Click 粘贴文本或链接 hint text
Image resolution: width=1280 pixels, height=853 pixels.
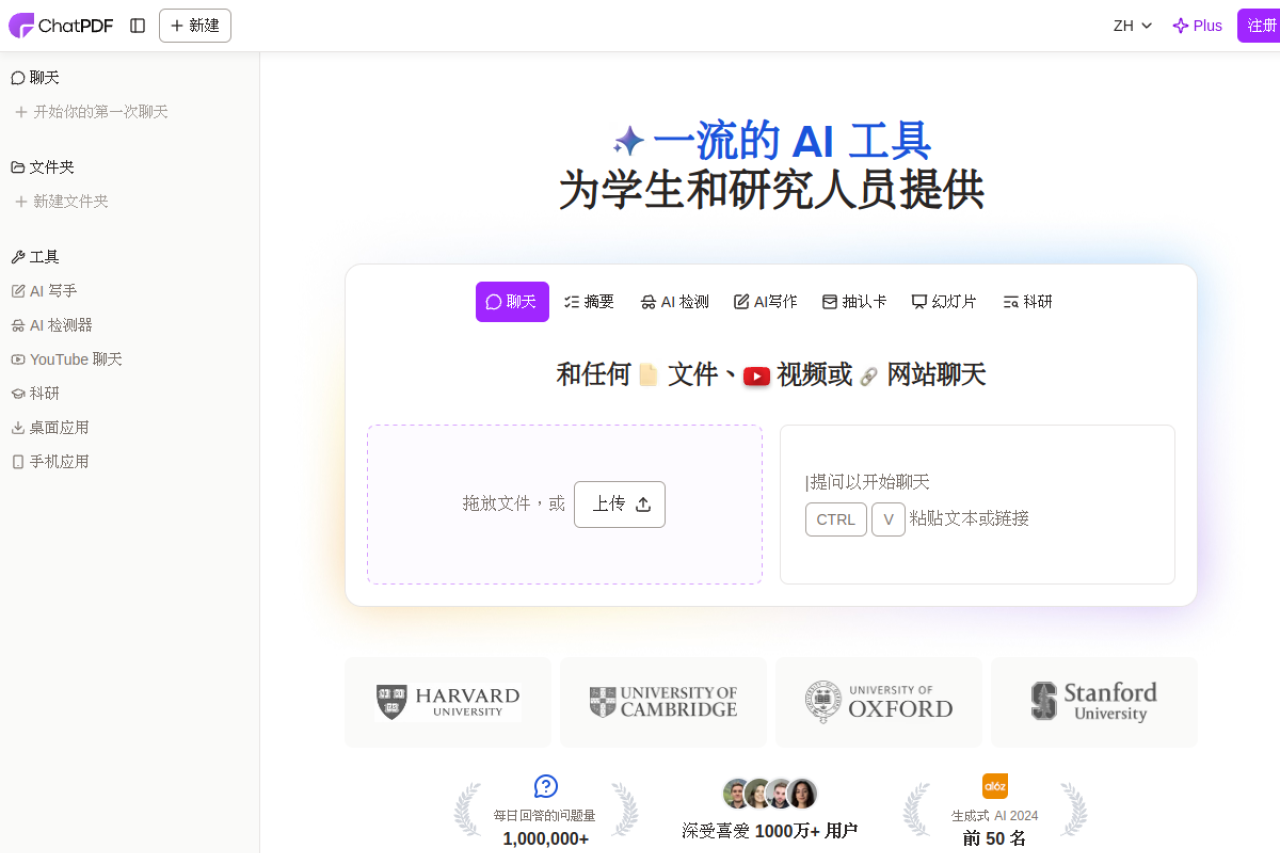(x=969, y=519)
